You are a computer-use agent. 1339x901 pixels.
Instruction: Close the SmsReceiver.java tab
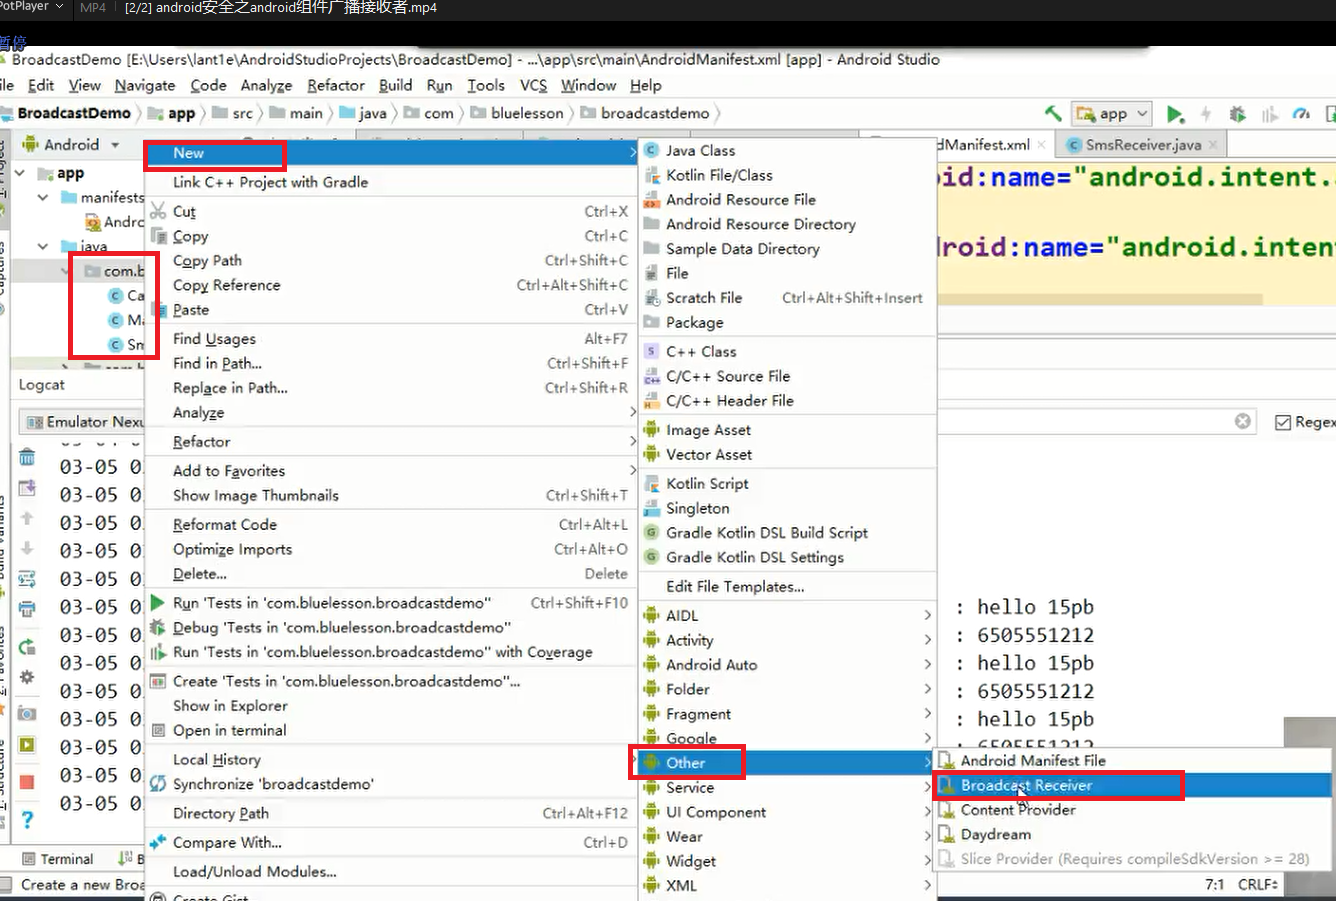coord(1213,145)
